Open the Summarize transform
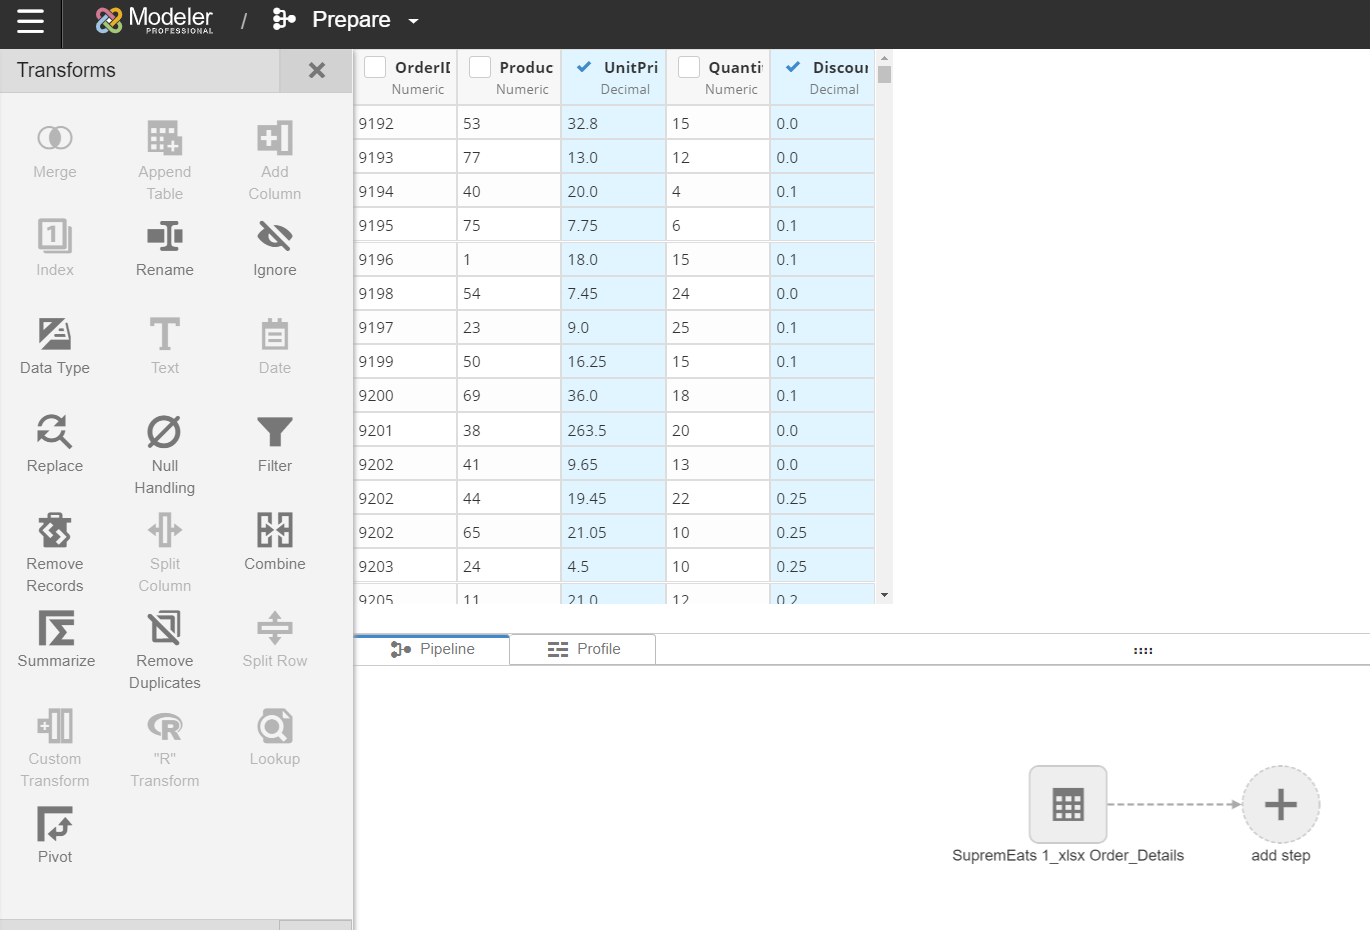This screenshot has height=930, width=1370. tap(56, 629)
